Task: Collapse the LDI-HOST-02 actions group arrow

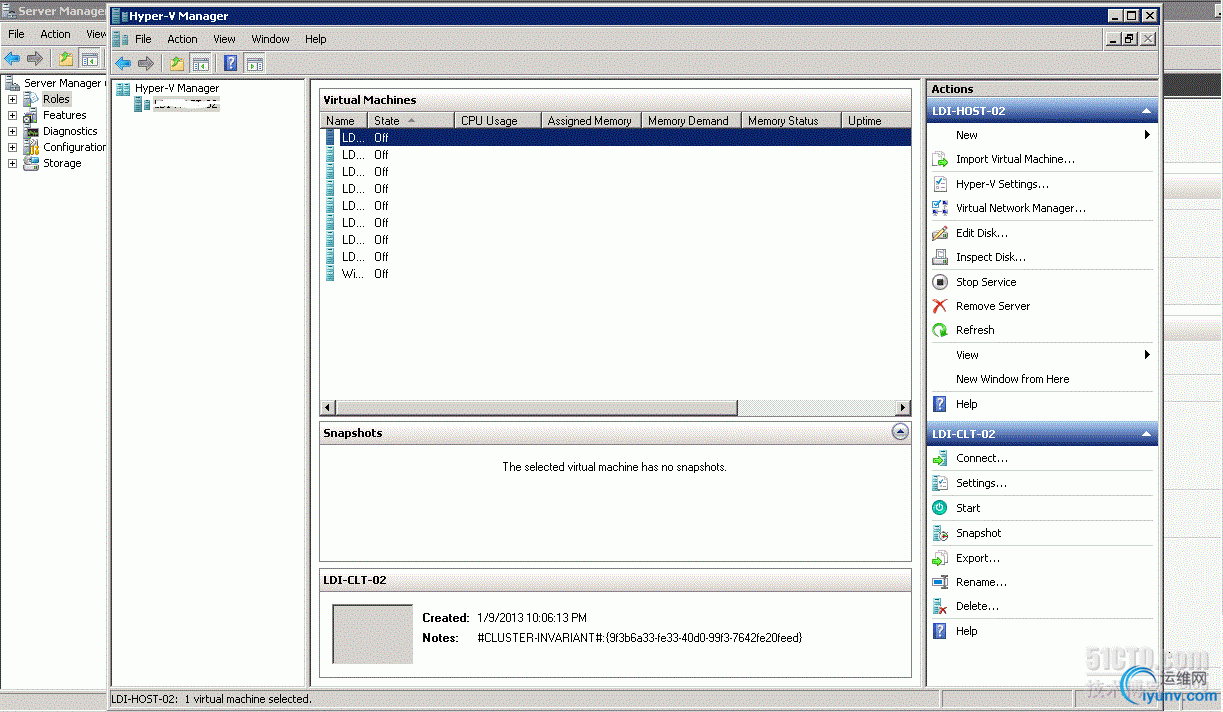Action: [1146, 111]
